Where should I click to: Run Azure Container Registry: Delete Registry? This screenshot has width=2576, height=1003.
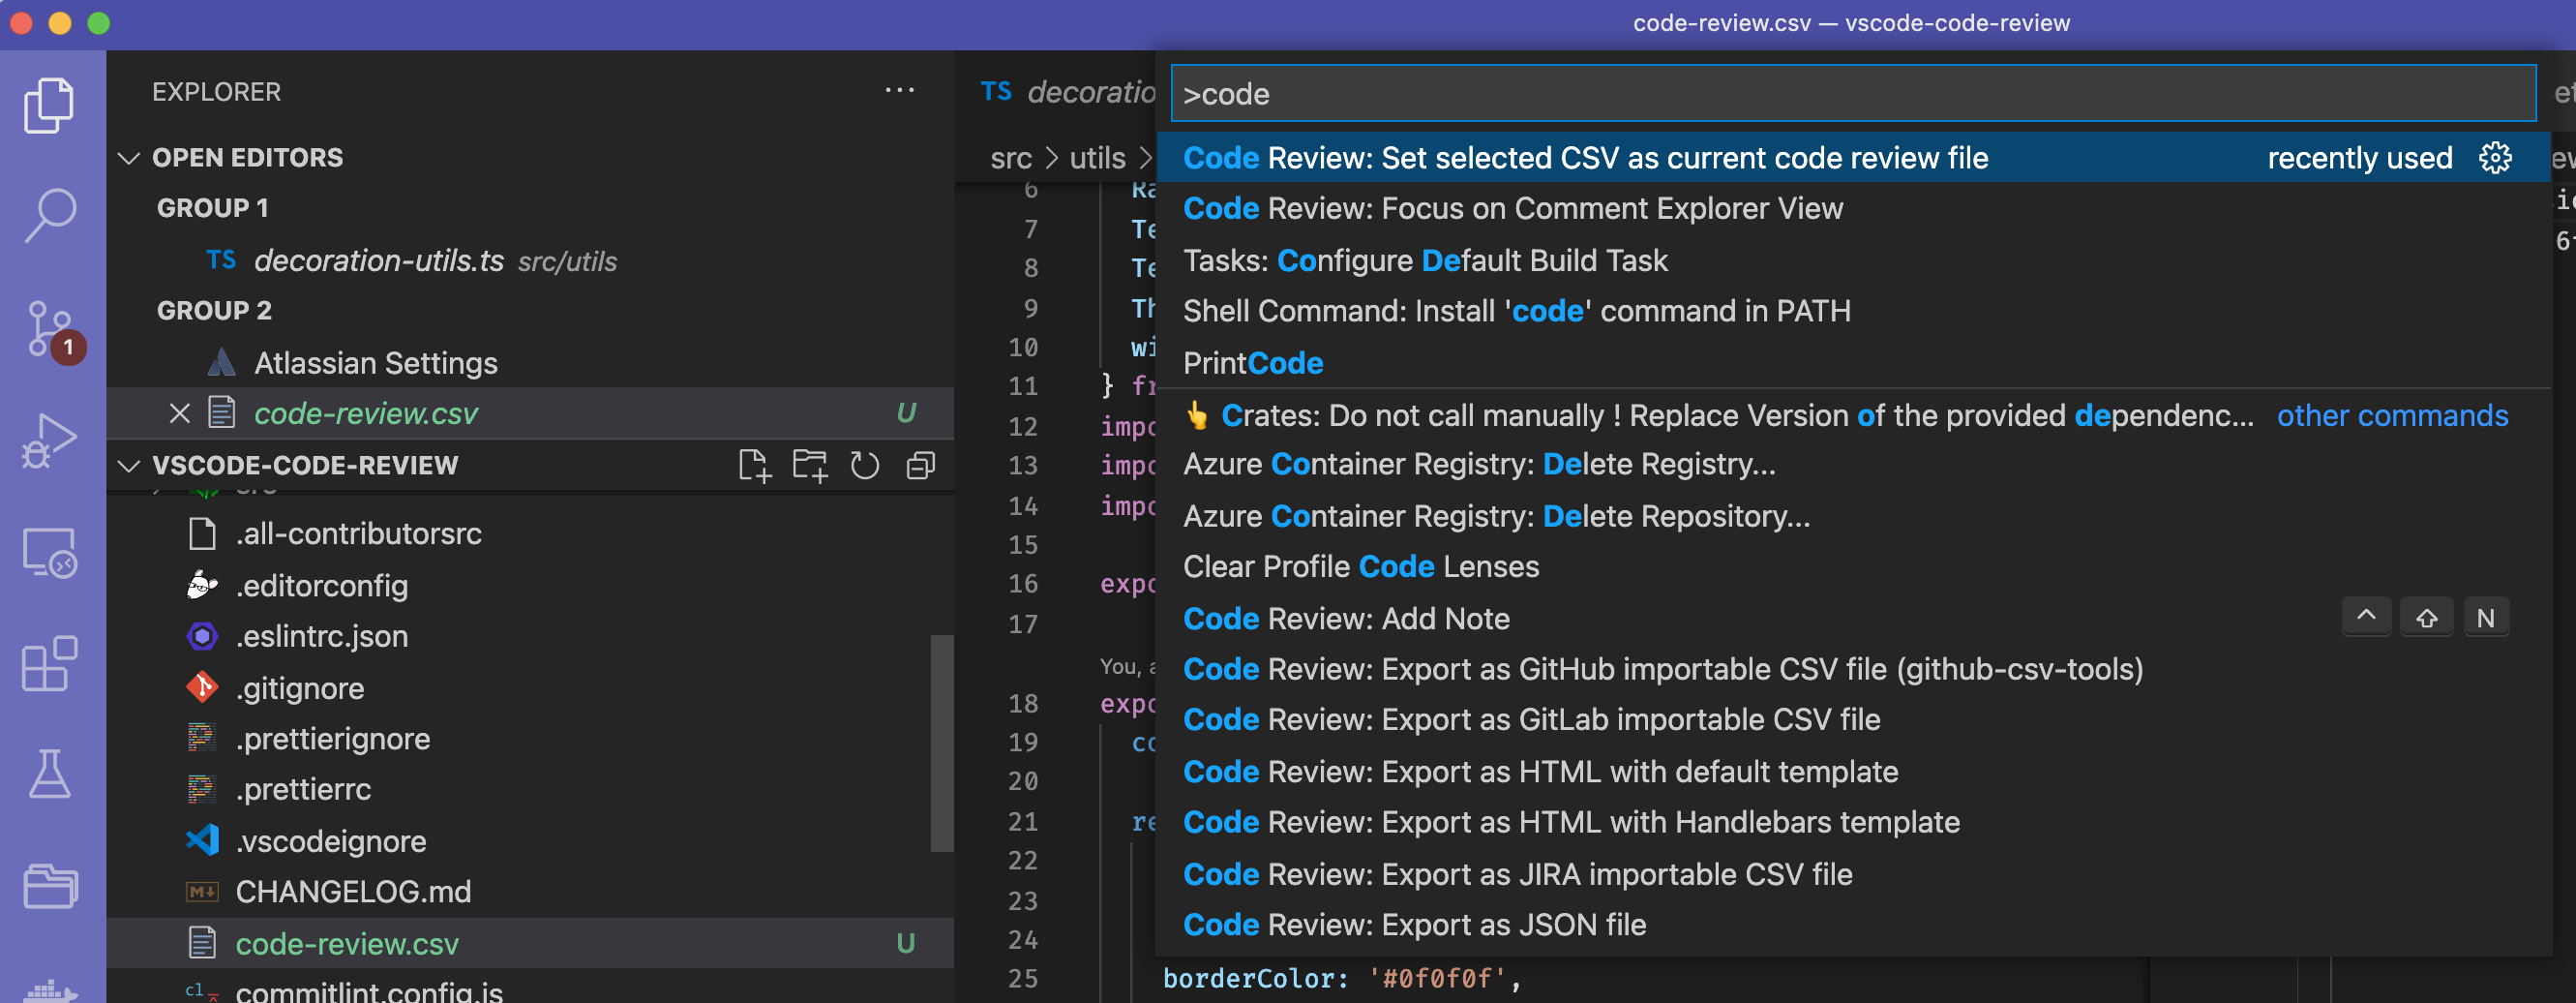click(x=1853, y=465)
